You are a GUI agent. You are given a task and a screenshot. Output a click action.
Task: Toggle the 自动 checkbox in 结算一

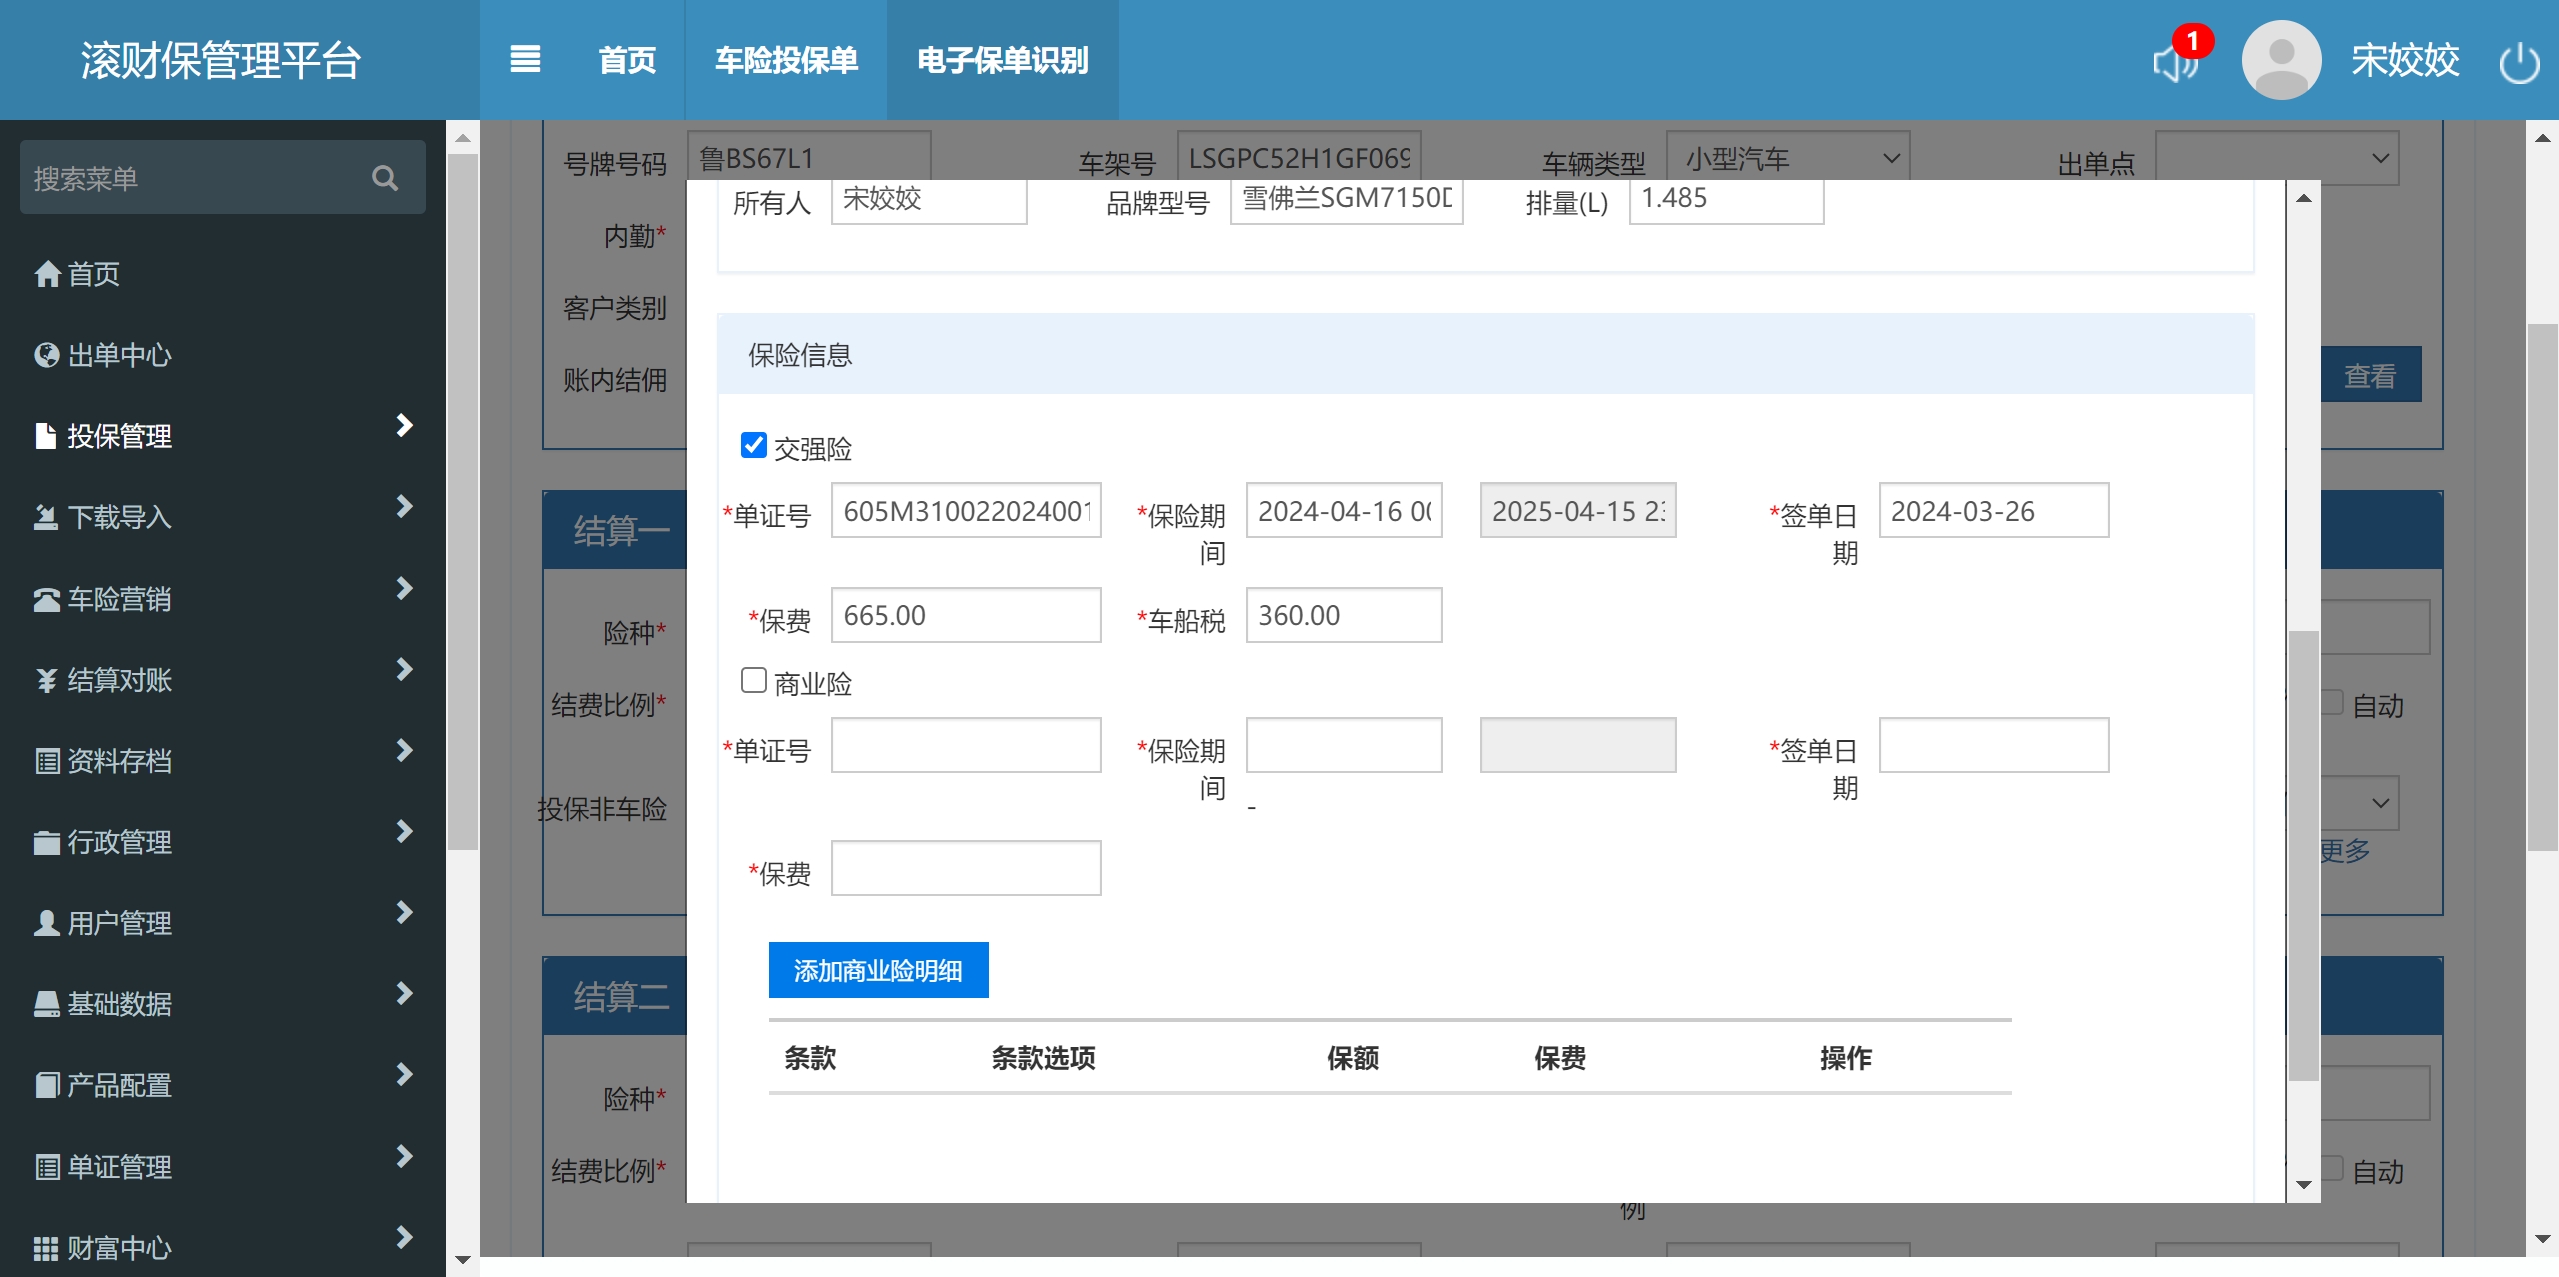pyautogui.click(x=2331, y=703)
